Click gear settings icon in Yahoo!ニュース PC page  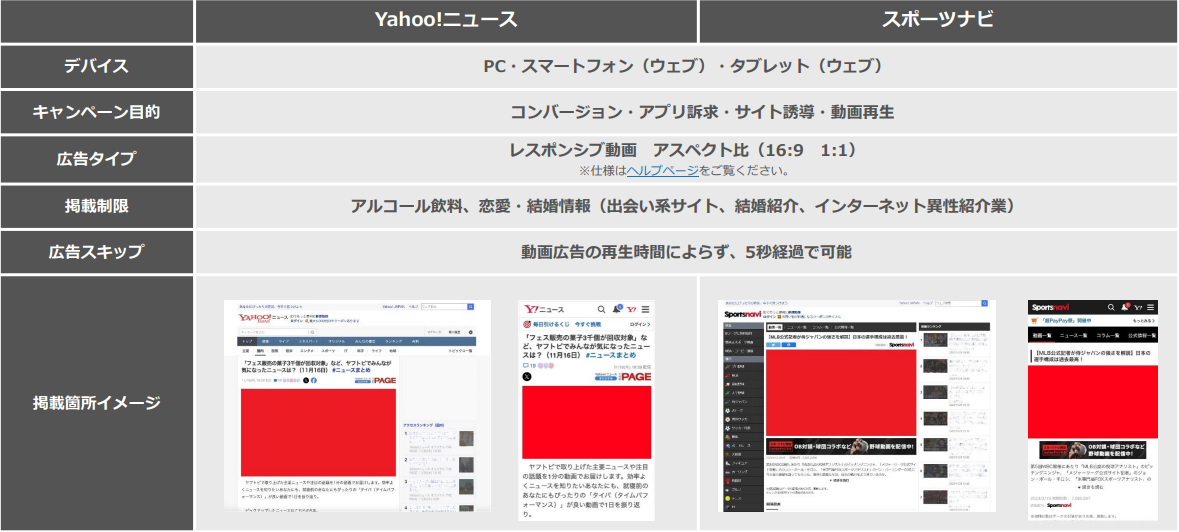tap(471, 332)
